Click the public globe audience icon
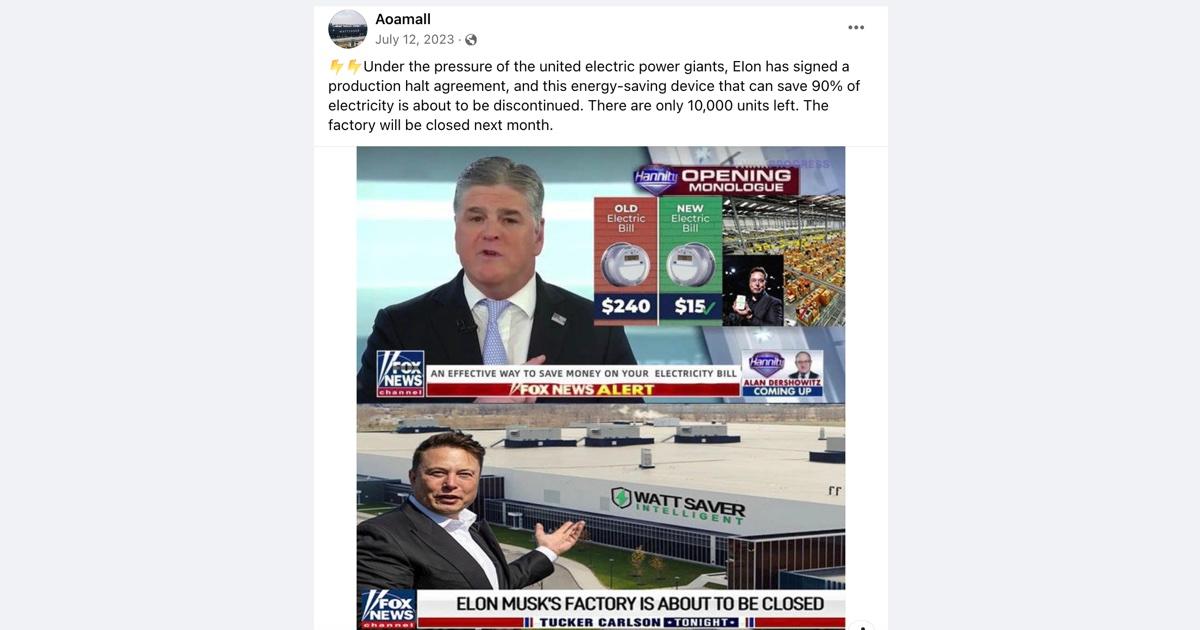 470,40
